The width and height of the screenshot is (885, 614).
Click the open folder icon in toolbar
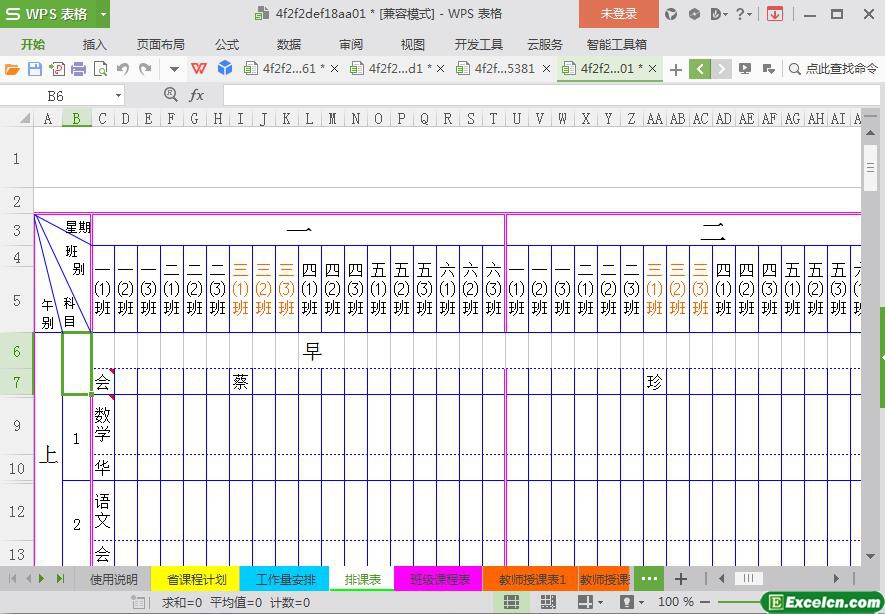click(12, 69)
